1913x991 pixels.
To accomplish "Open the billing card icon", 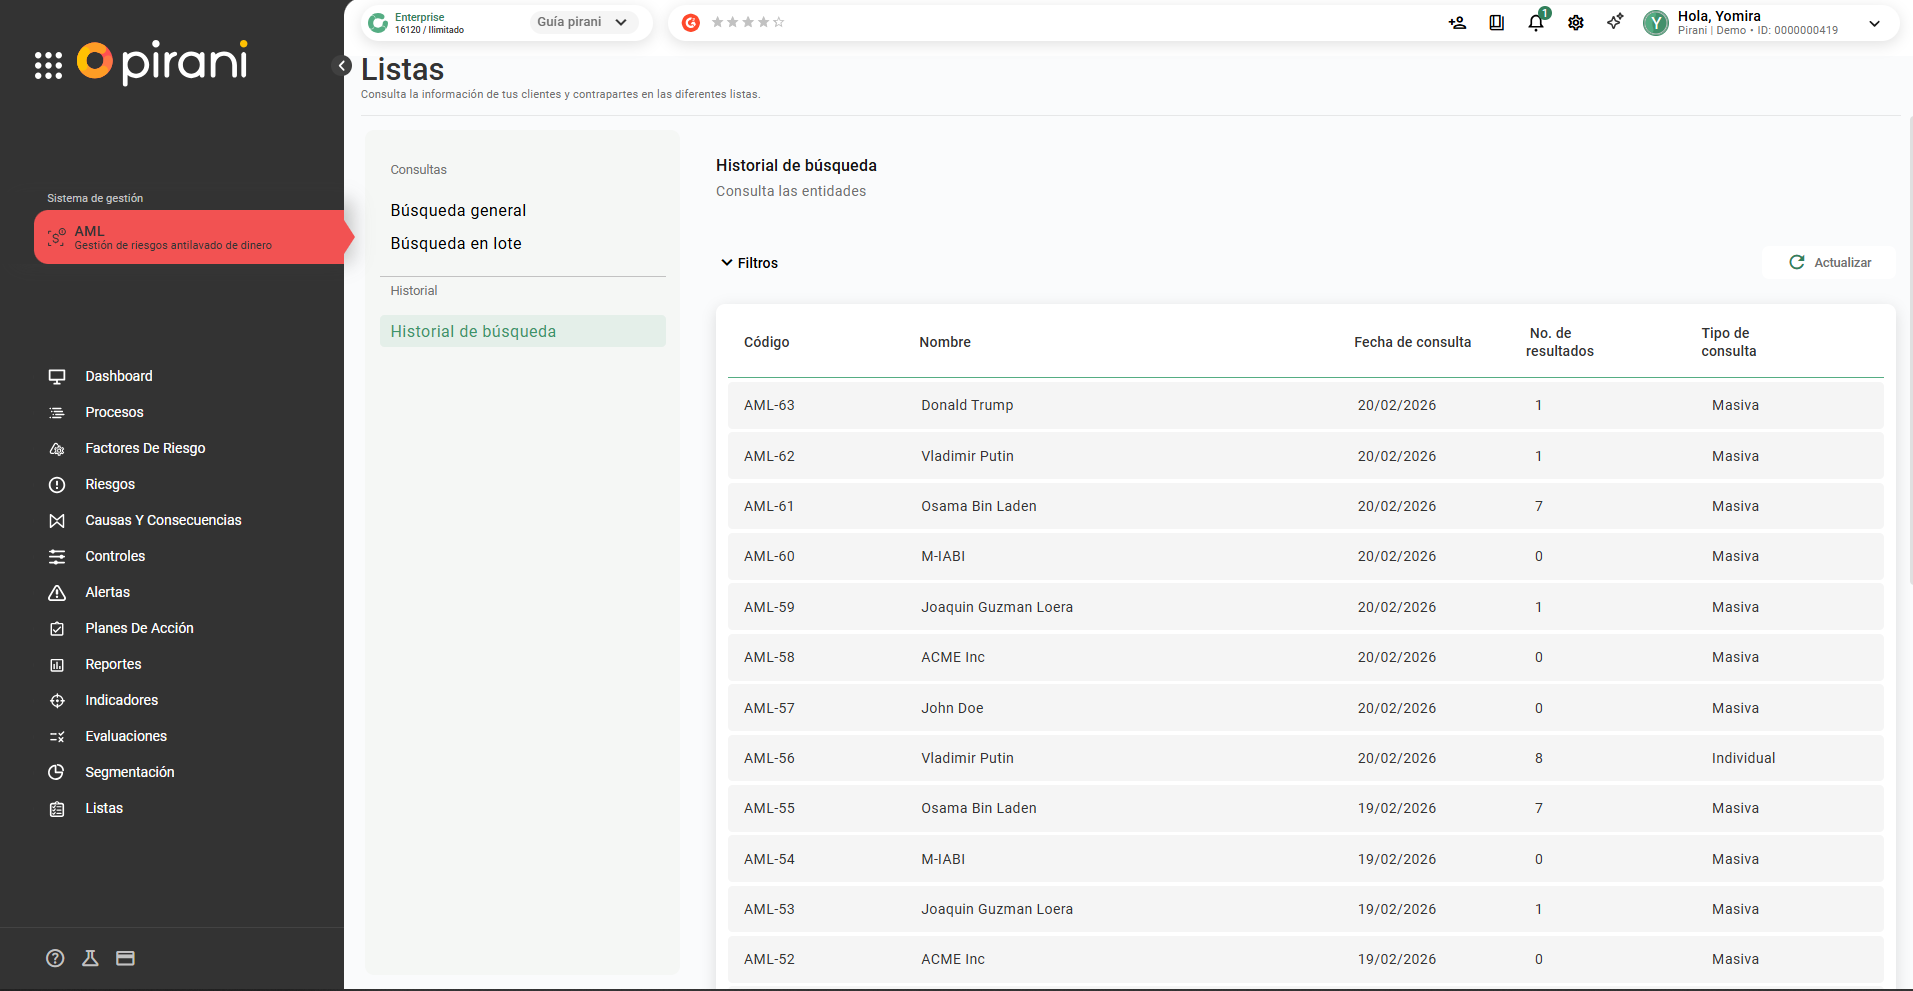I will pyautogui.click(x=125, y=958).
